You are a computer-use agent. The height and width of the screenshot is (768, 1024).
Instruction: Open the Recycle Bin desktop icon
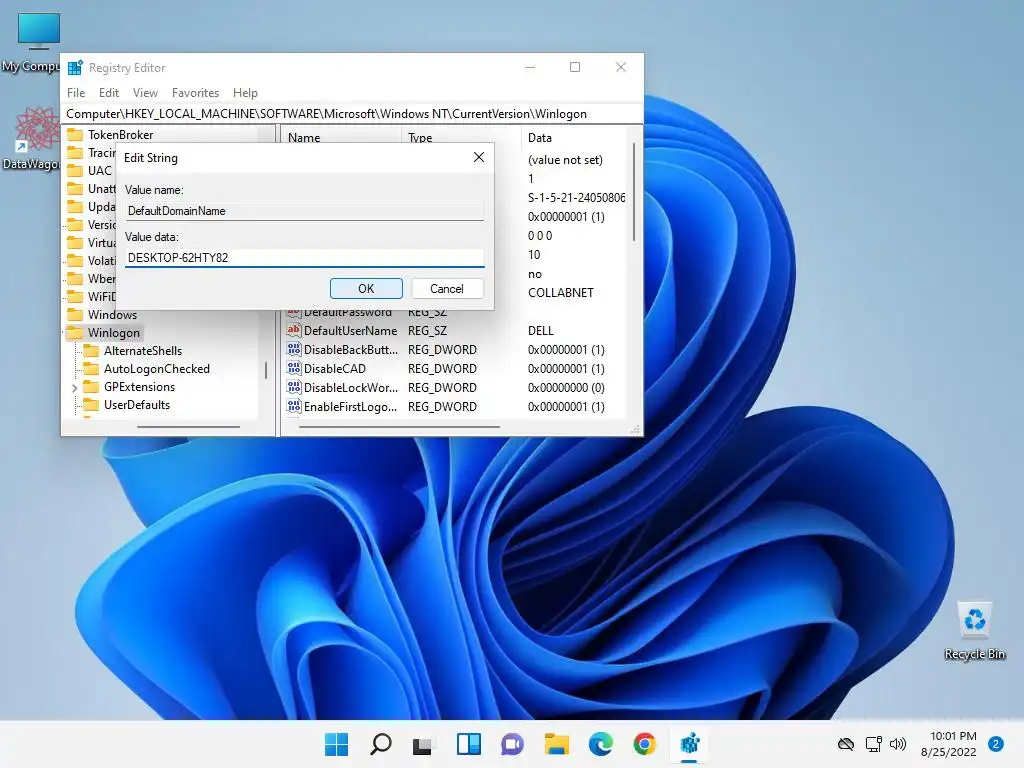(974, 630)
